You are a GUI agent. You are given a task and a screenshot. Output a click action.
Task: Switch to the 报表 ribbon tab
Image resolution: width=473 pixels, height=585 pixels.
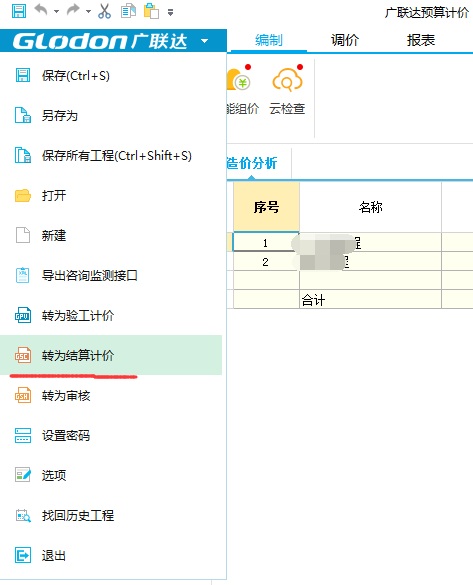[421, 40]
